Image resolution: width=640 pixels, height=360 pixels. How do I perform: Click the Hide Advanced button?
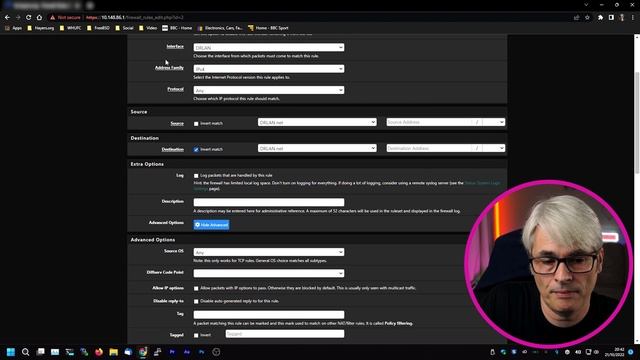coord(211,225)
